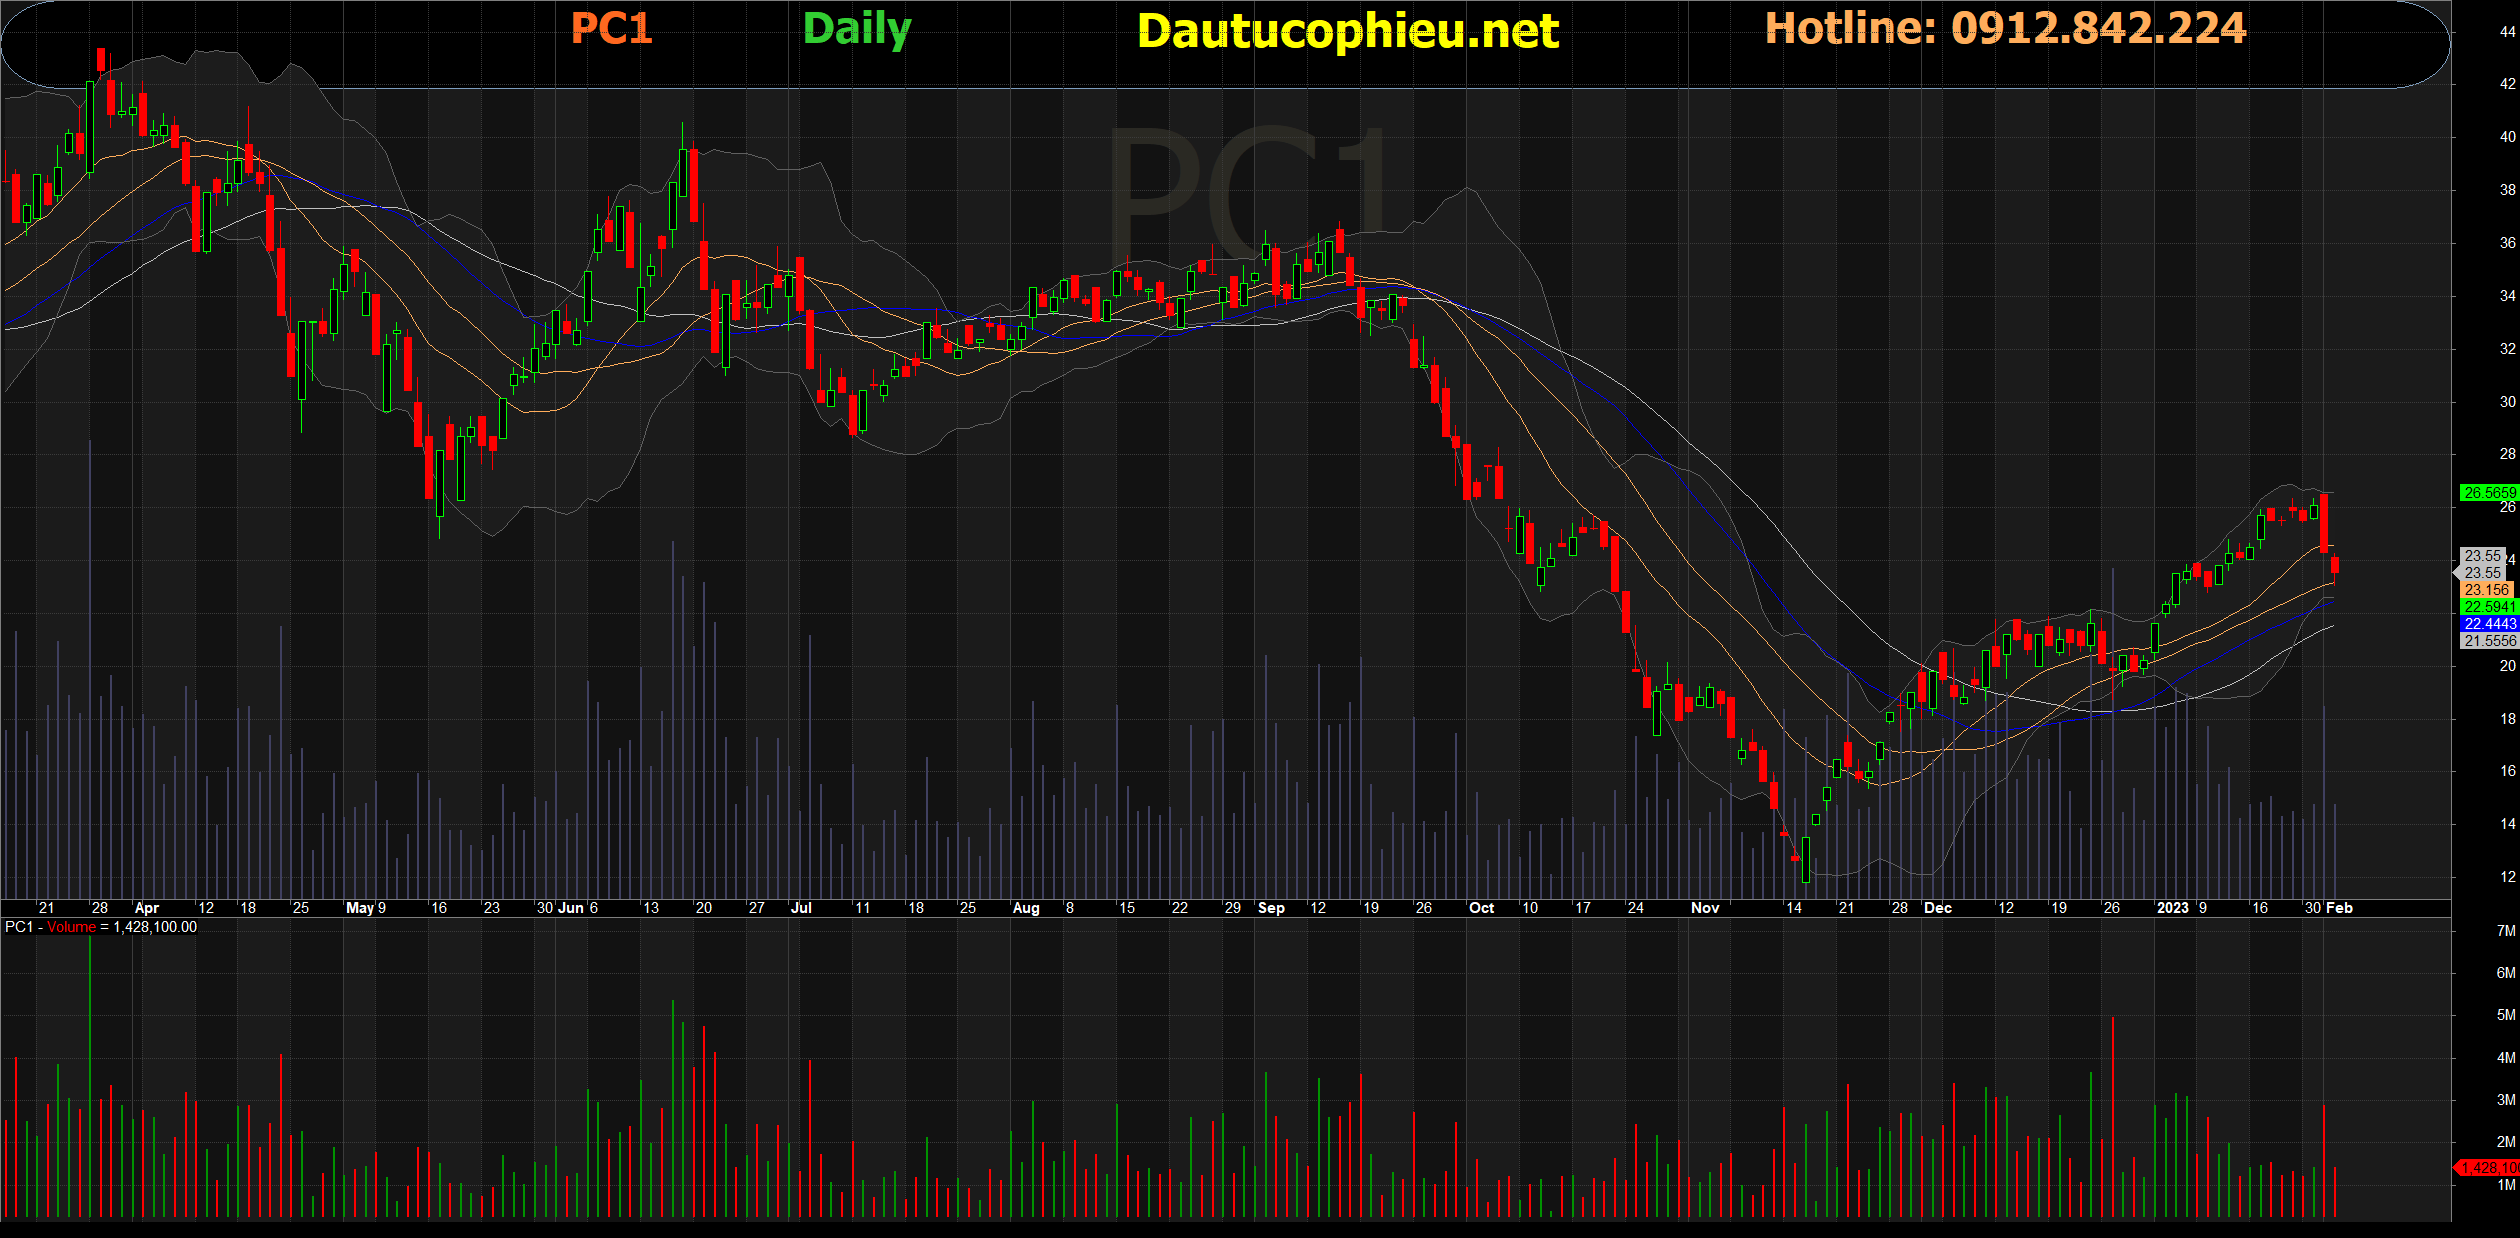Click the Hotline 0912.842.224 text

(2005, 28)
